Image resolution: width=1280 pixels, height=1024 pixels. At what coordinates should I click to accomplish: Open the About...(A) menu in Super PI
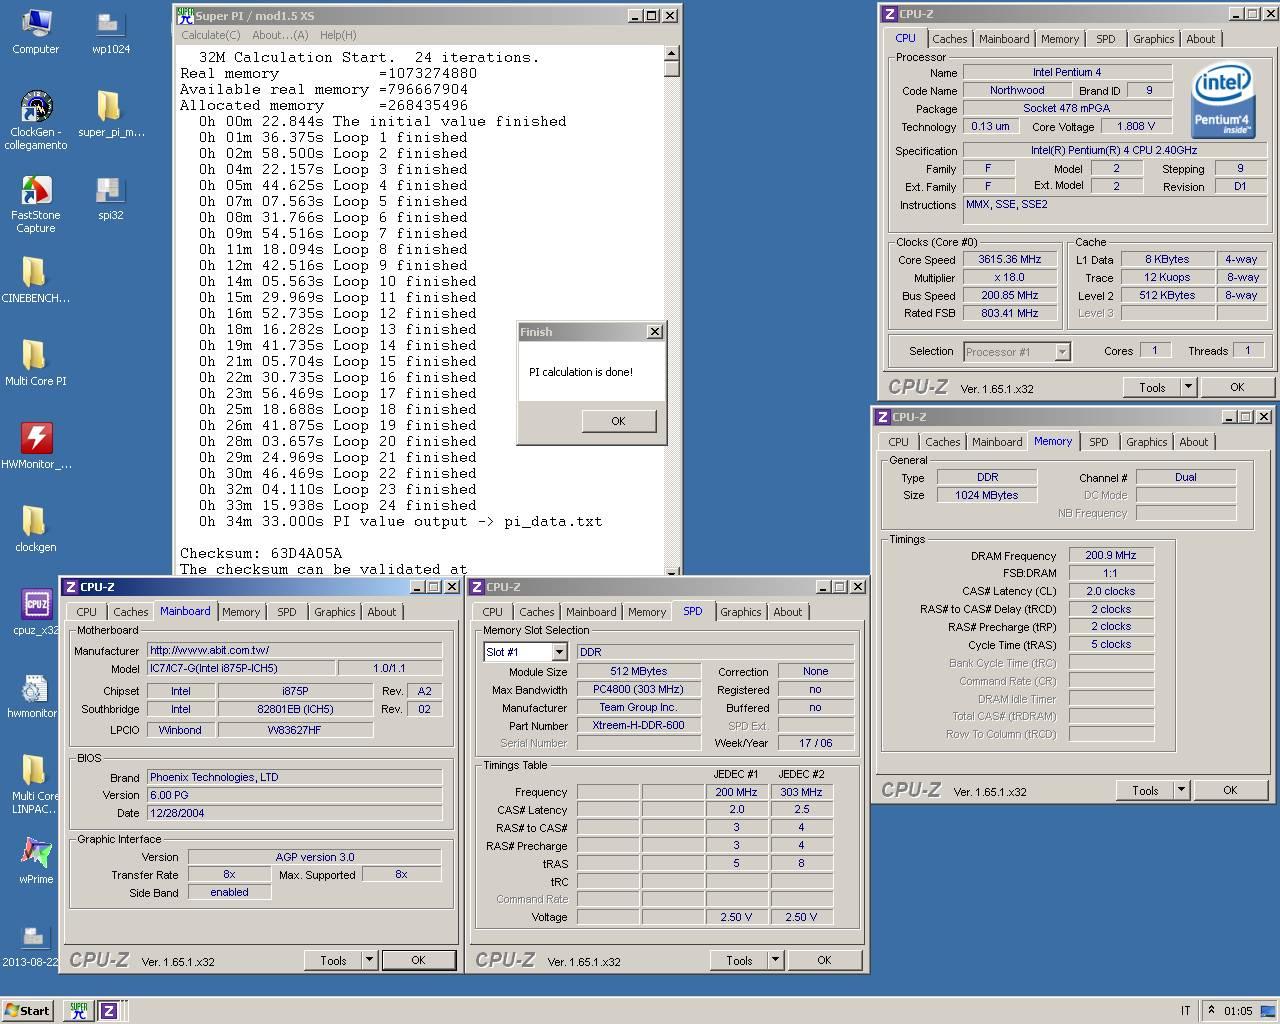point(280,35)
